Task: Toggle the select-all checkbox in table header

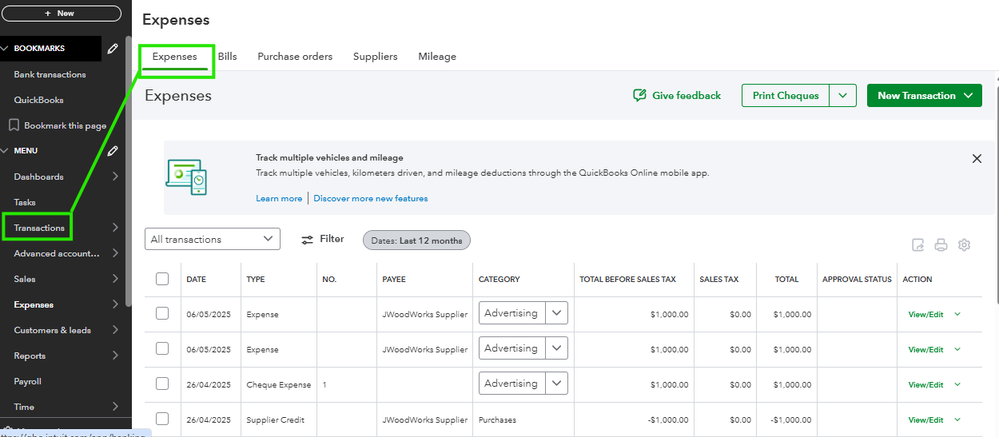Action: point(163,279)
